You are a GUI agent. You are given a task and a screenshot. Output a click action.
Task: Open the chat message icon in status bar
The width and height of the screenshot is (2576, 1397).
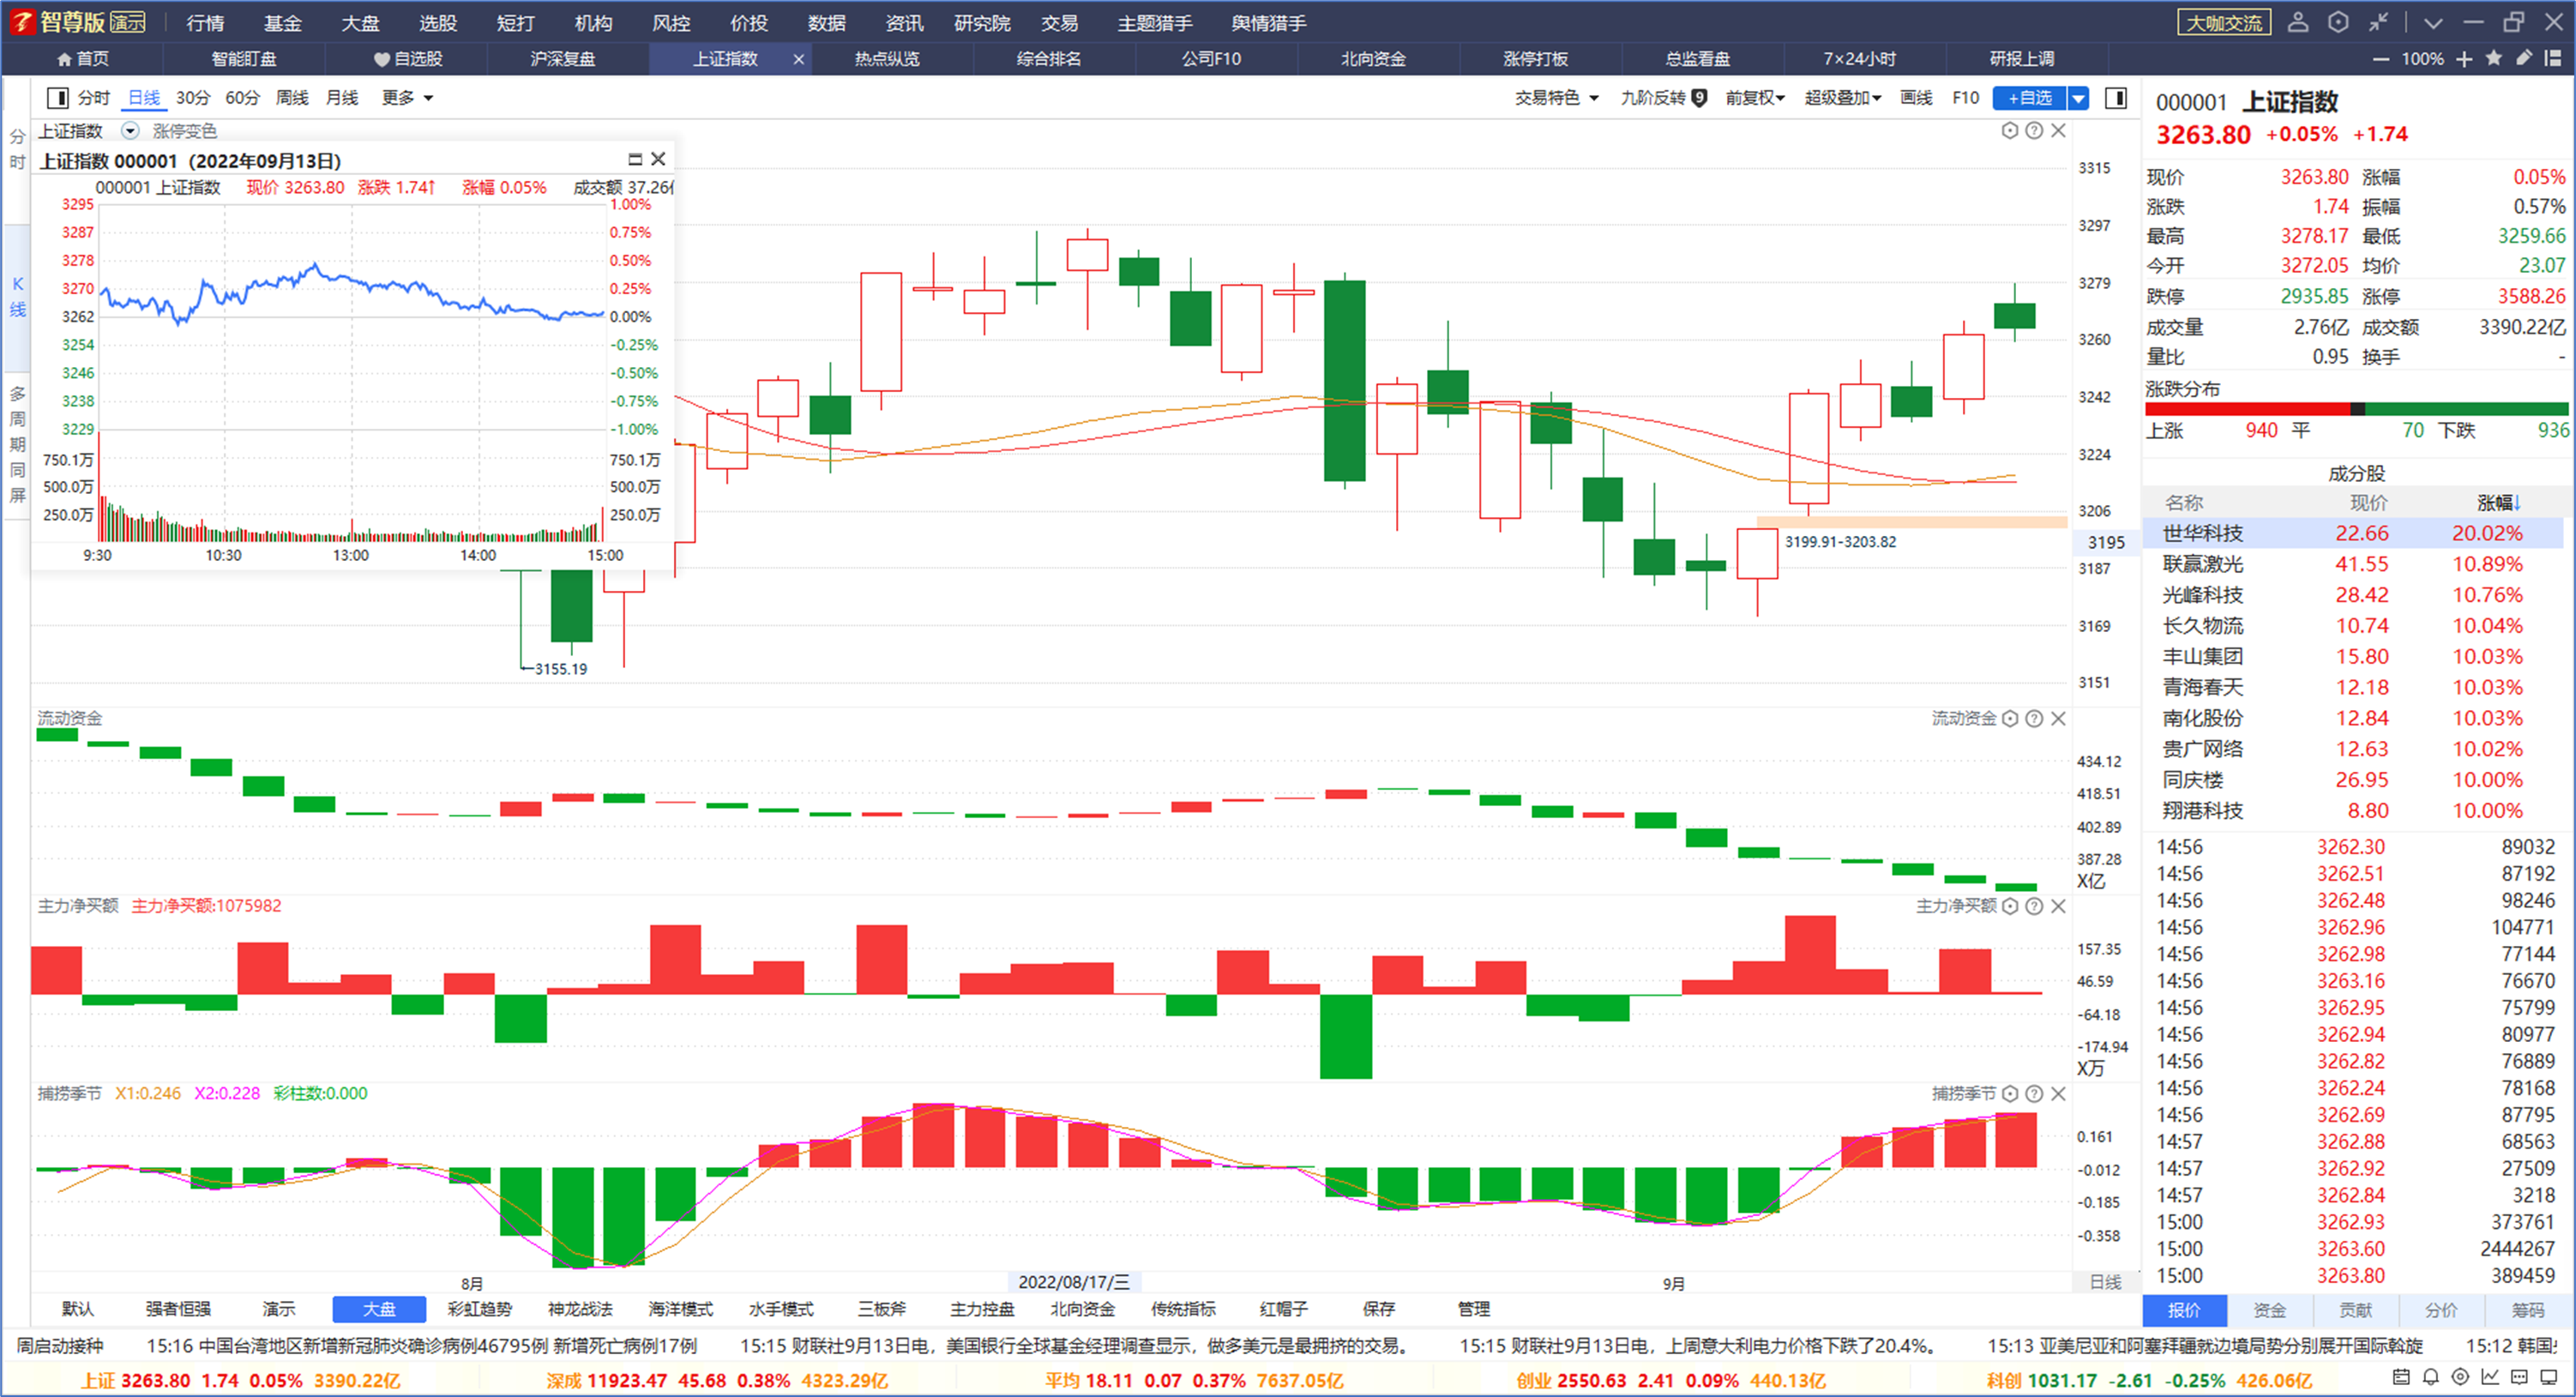click(2520, 1377)
